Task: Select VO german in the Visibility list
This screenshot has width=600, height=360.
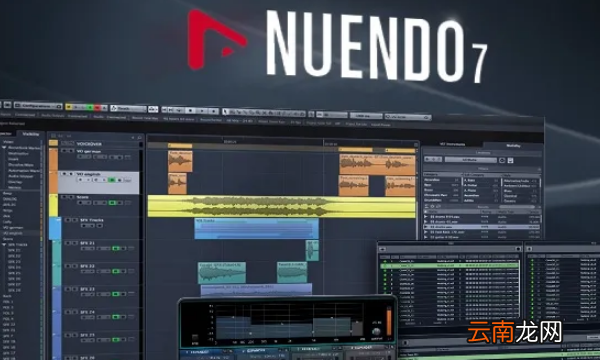Action: coord(13,228)
